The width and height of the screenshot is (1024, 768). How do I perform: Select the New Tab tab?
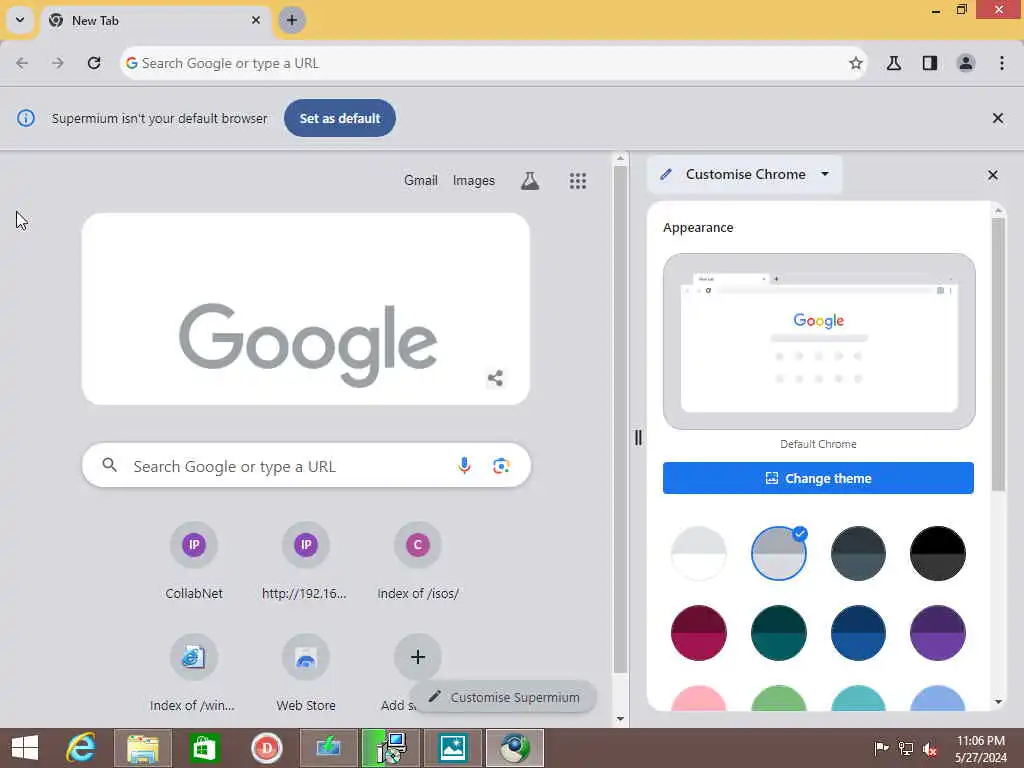pyautogui.click(x=155, y=20)
